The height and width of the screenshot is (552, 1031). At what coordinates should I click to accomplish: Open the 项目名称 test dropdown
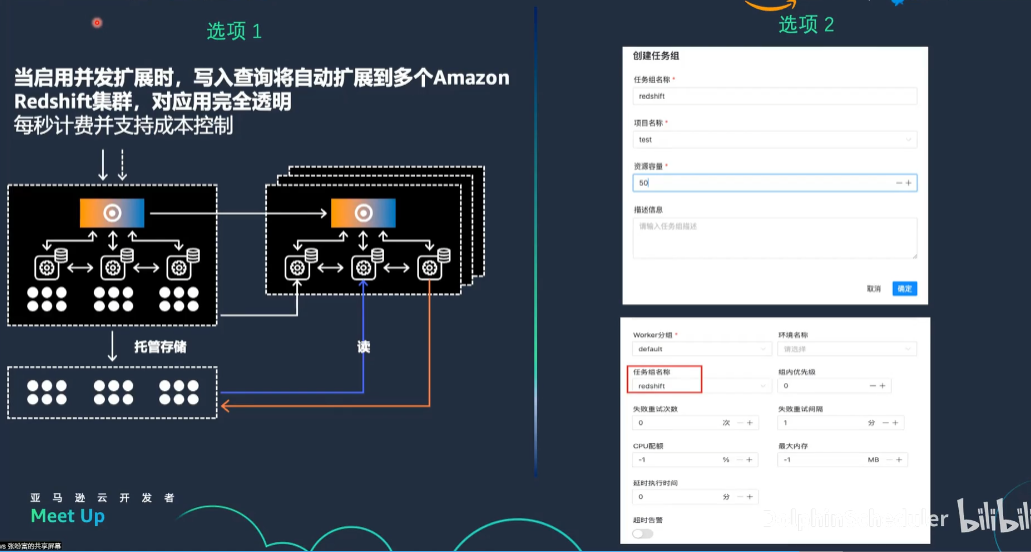775,139
